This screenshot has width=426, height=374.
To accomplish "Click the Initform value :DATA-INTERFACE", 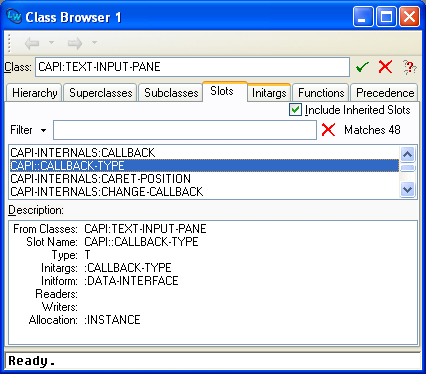I will pyautogui.click(x=131, y=281).
